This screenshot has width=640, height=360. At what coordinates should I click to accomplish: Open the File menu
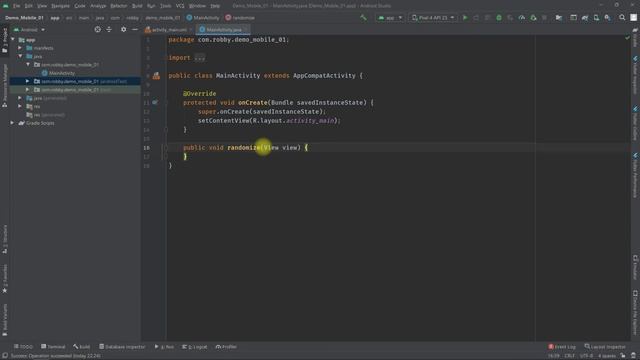[x=16, y=6]
